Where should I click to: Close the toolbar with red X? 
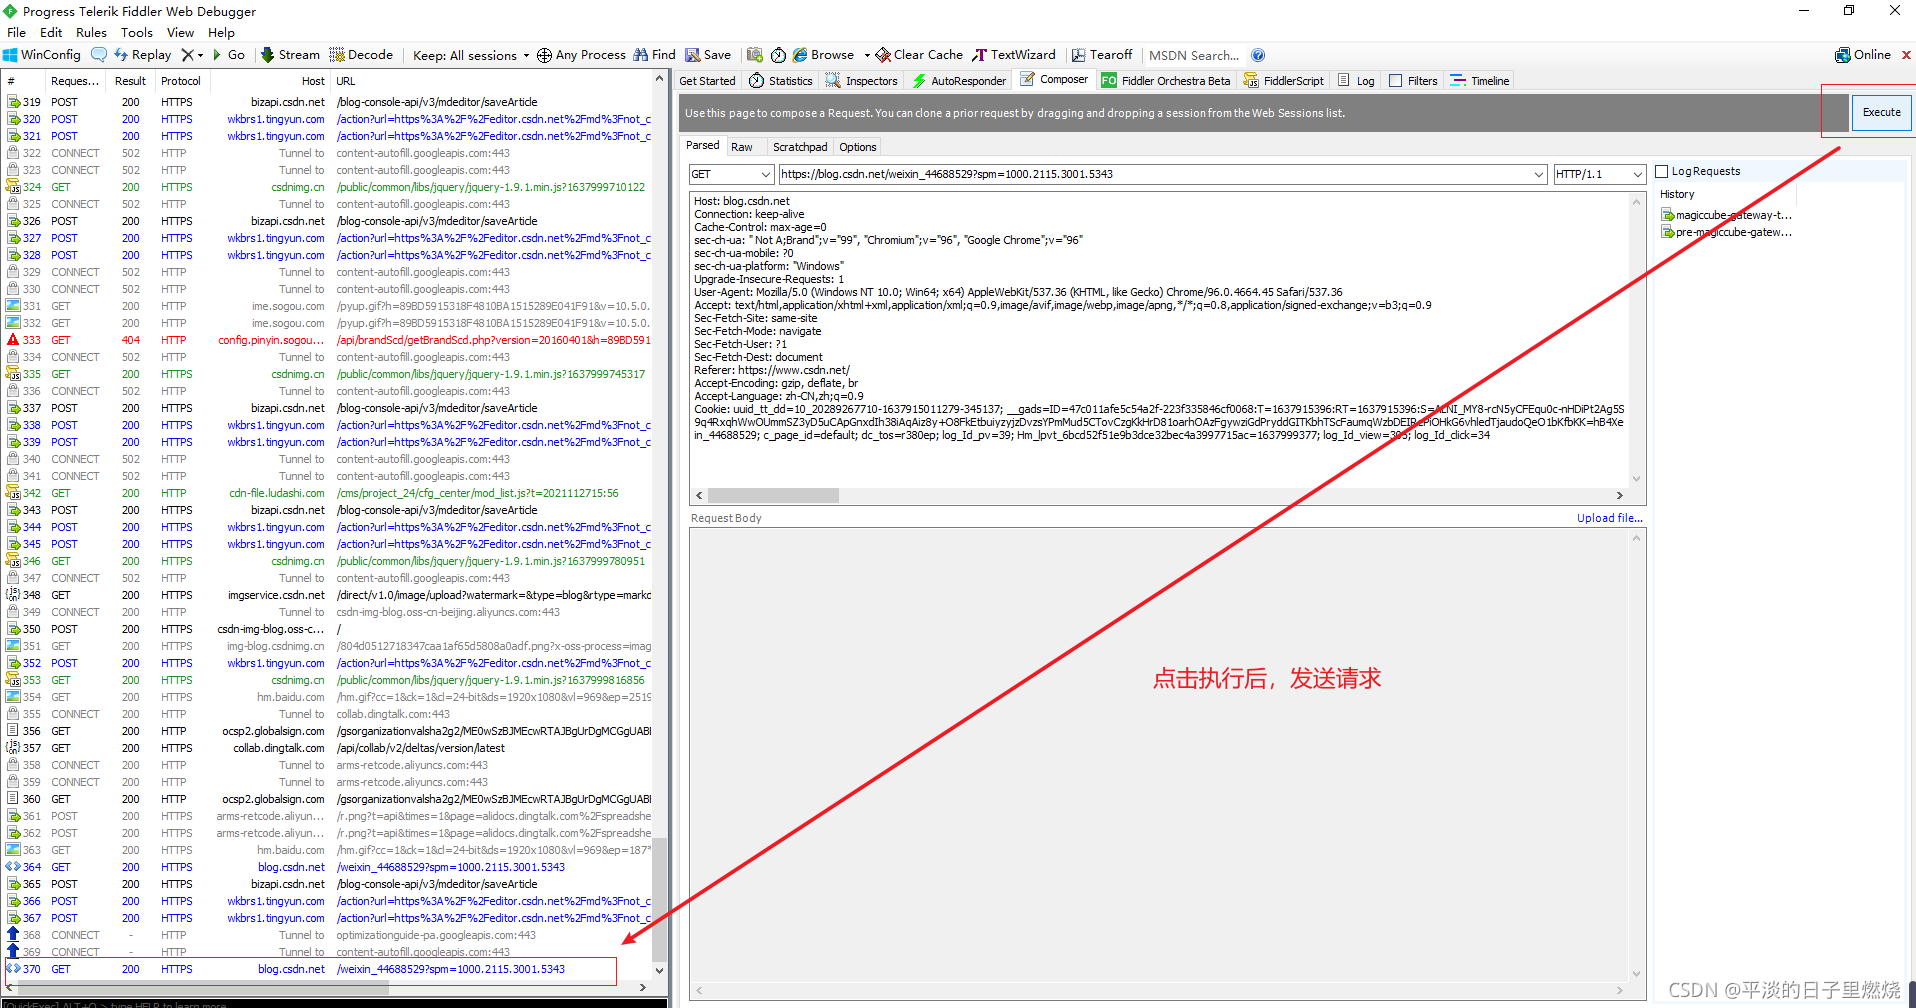point(1906,55)
